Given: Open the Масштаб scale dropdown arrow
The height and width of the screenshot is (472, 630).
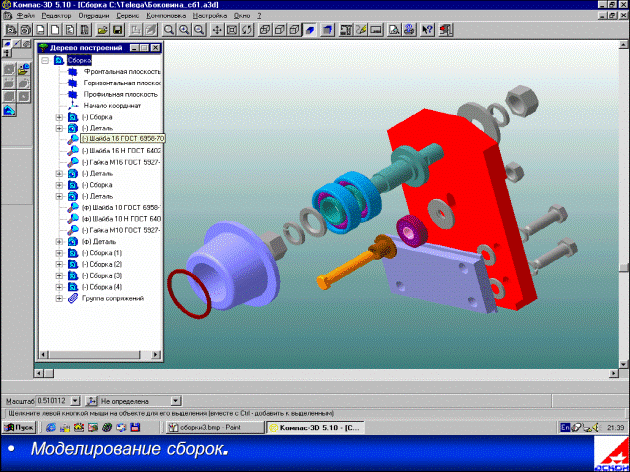Looking at the screenshot, I should pyautogui.click(x=75, y=400).
